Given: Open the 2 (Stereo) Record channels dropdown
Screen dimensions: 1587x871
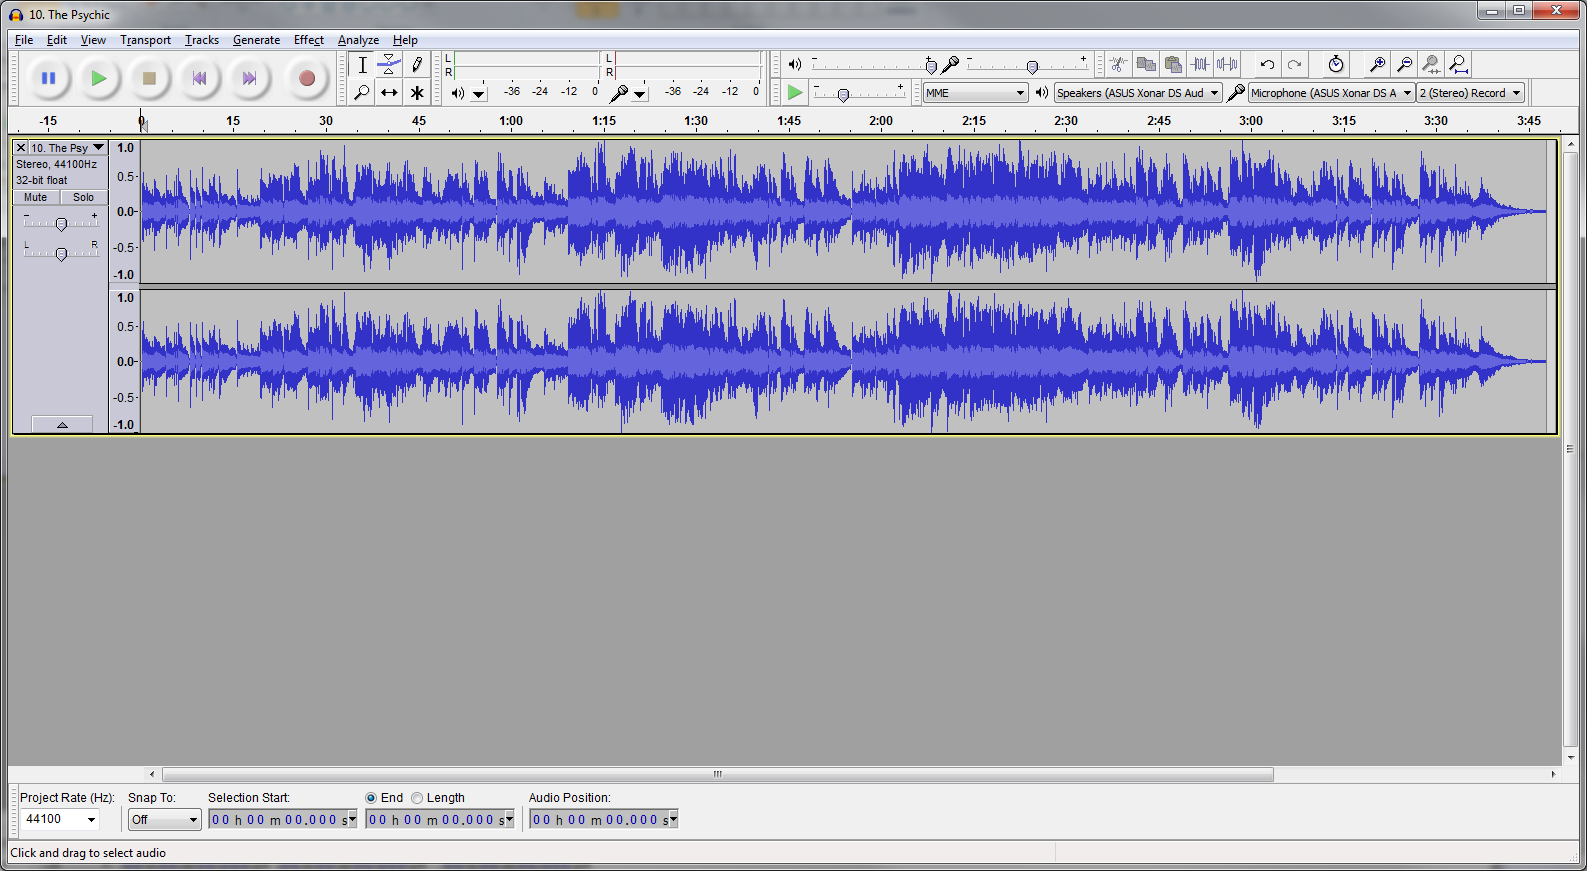Looking at the screenshot, I should (x=1470, y=93).
